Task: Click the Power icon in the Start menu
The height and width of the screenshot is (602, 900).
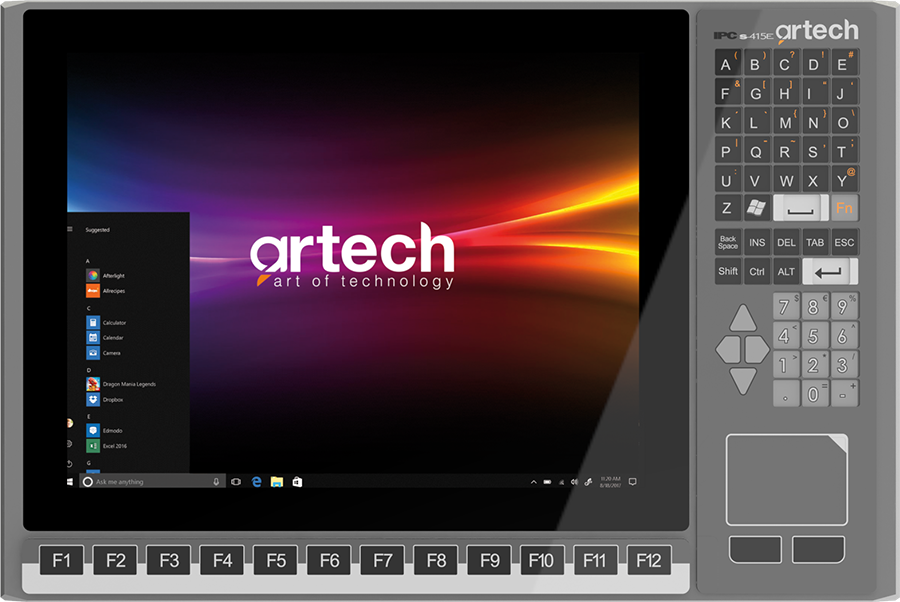Action: [69, 464]
